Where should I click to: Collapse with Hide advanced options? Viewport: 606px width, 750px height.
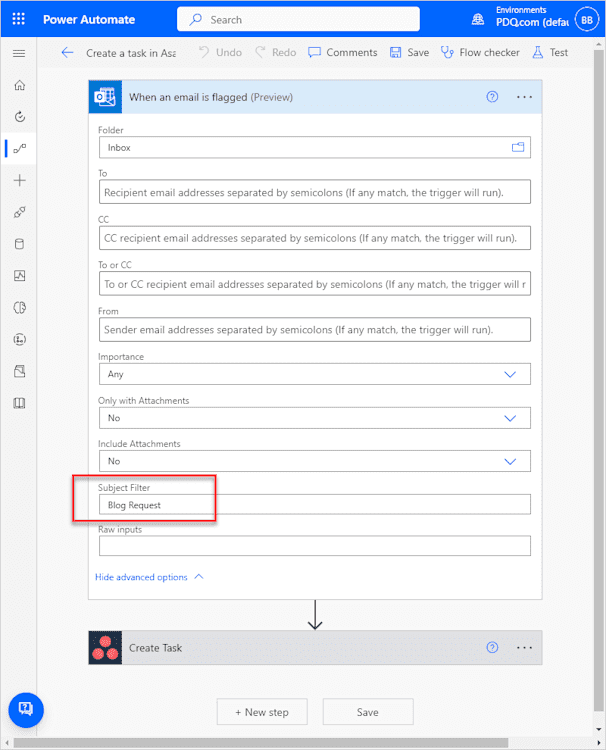coord(149,577)
